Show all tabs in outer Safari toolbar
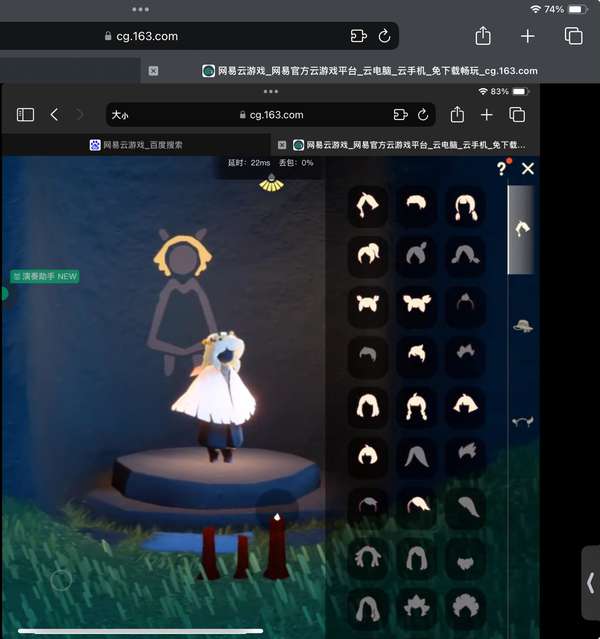Screen dimensions: 600x639 coord(574,36)
